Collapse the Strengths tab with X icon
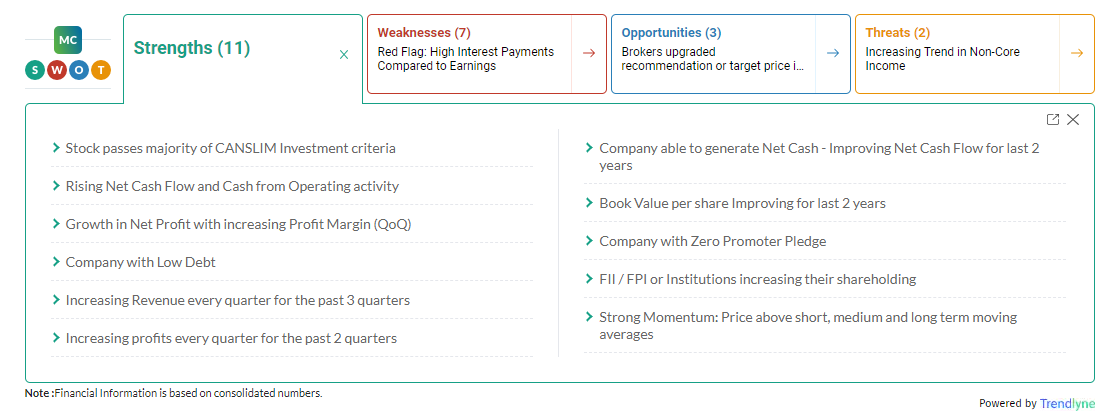1104x416 pixels. (x=344, y=54)
